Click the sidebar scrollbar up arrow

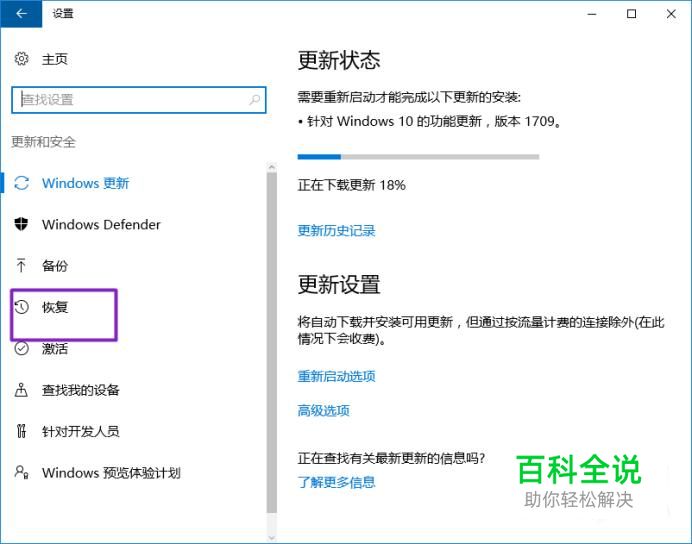(x=272, y=167)
